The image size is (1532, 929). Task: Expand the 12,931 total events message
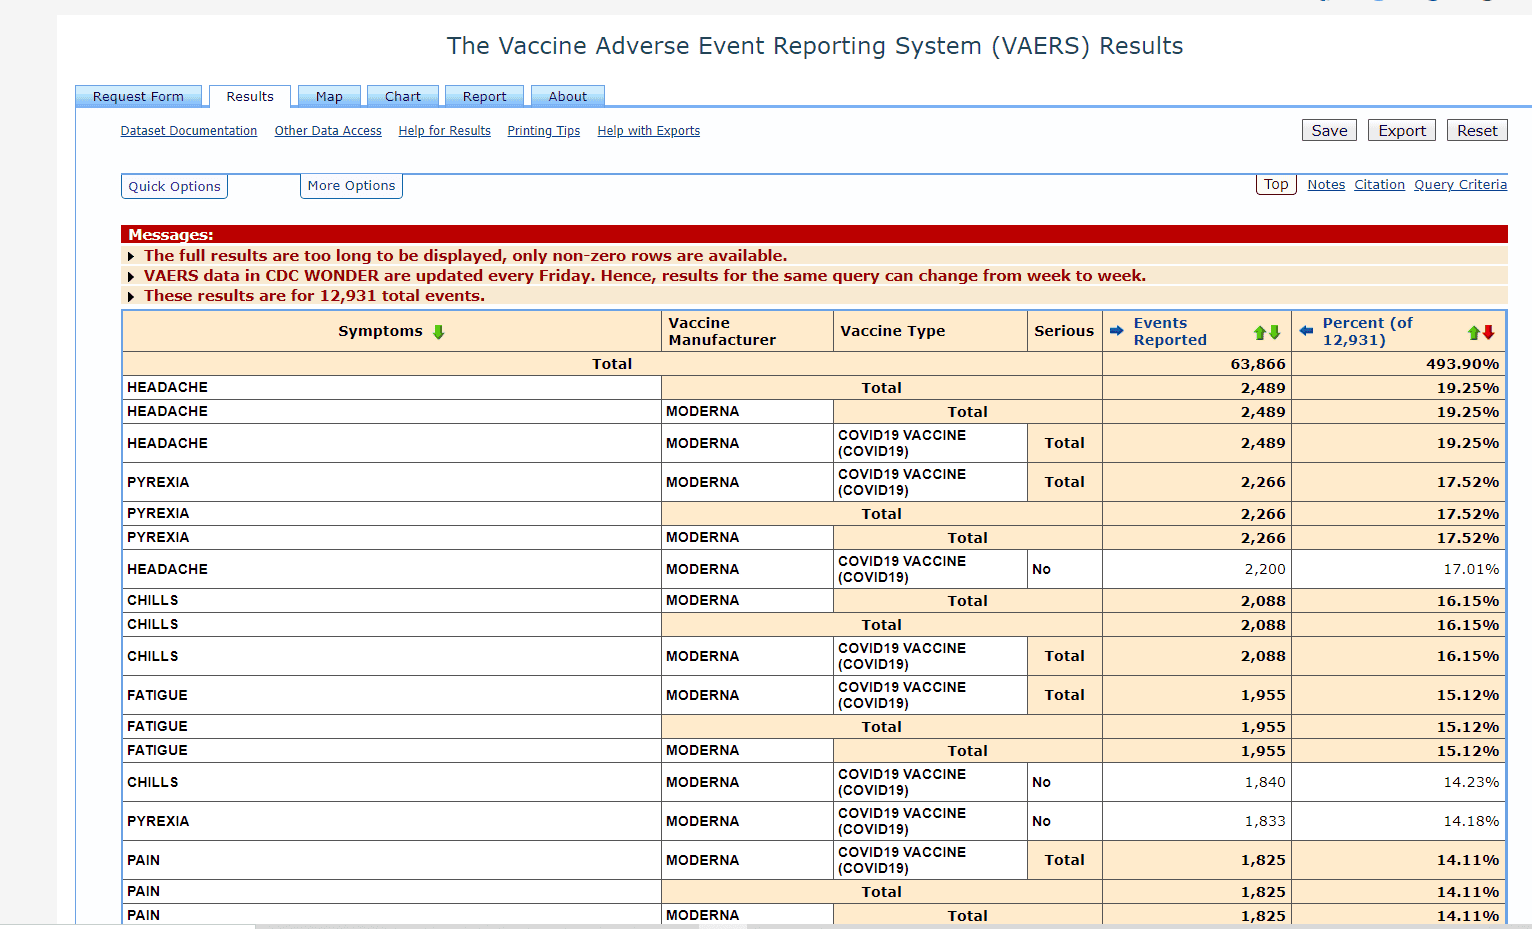(x=131, y=296)
